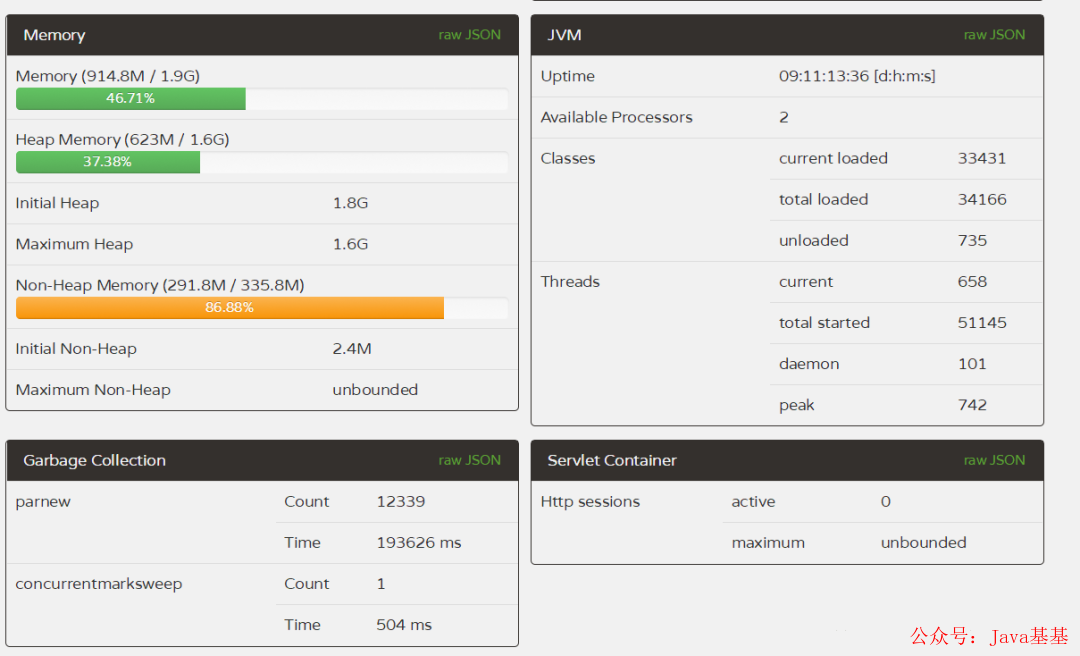
Task: Click the concurrentmarksweep collector label
Action: (98, 584)
